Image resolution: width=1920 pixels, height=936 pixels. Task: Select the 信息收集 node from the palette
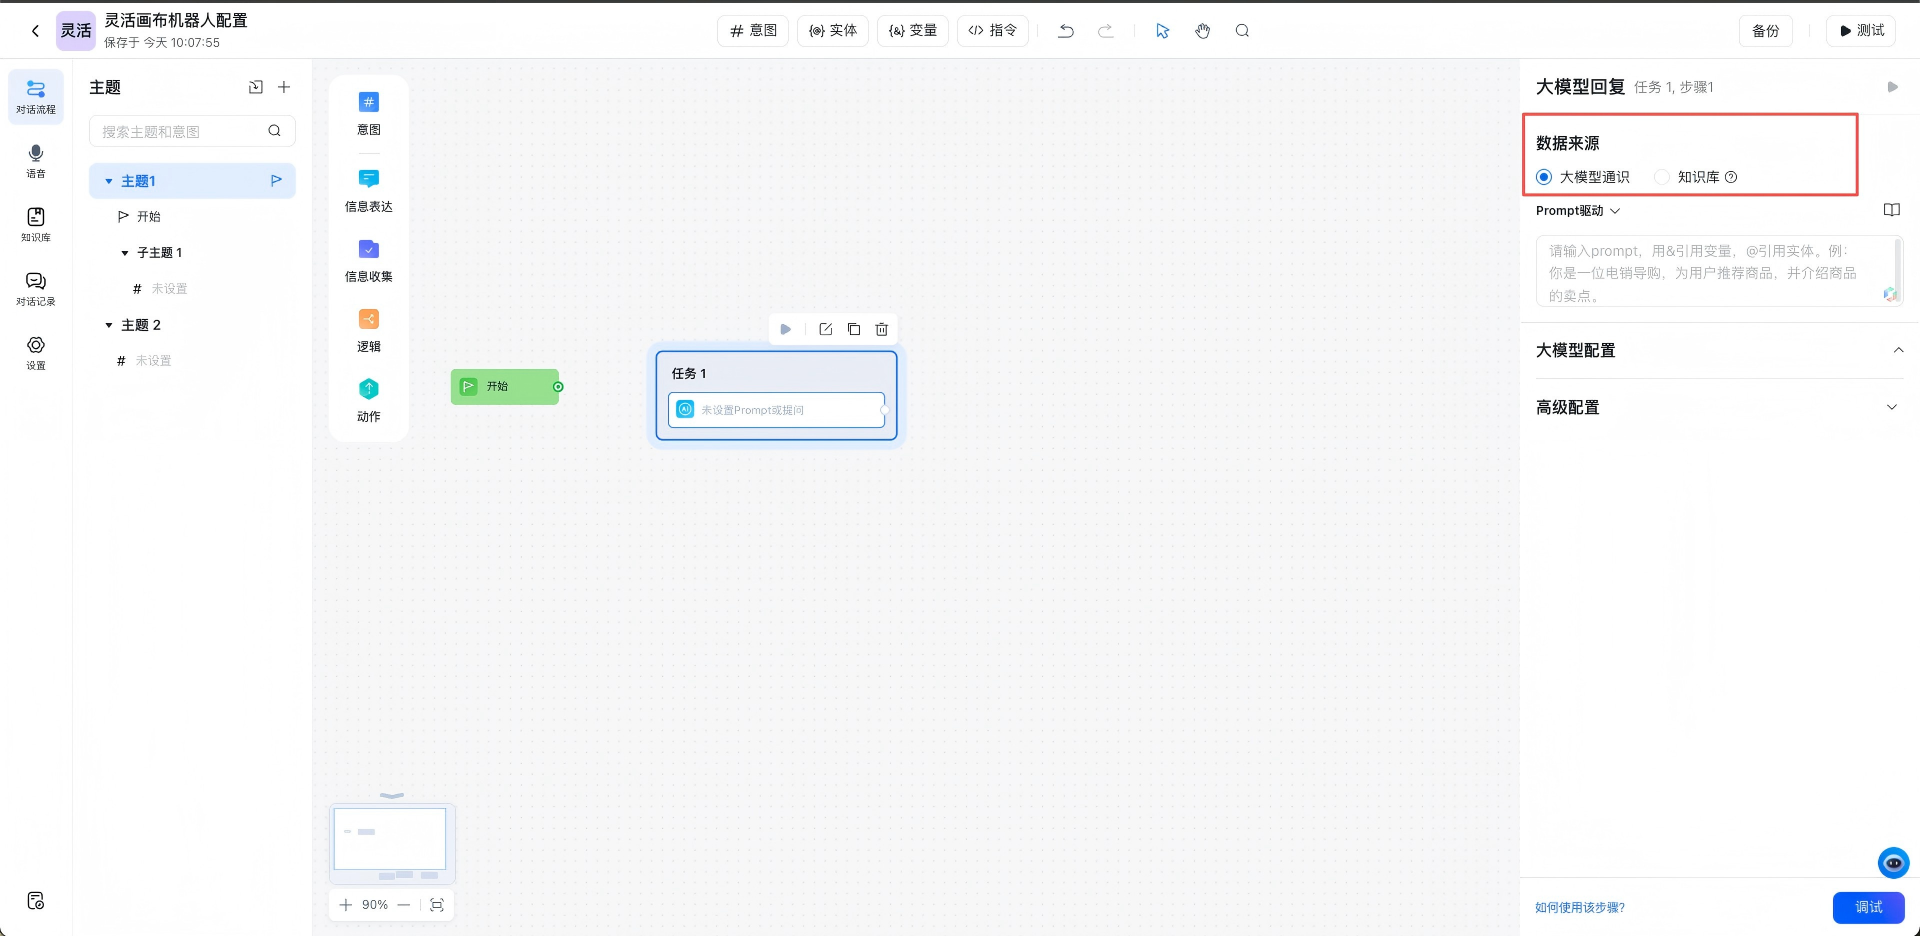click(368, 260)
